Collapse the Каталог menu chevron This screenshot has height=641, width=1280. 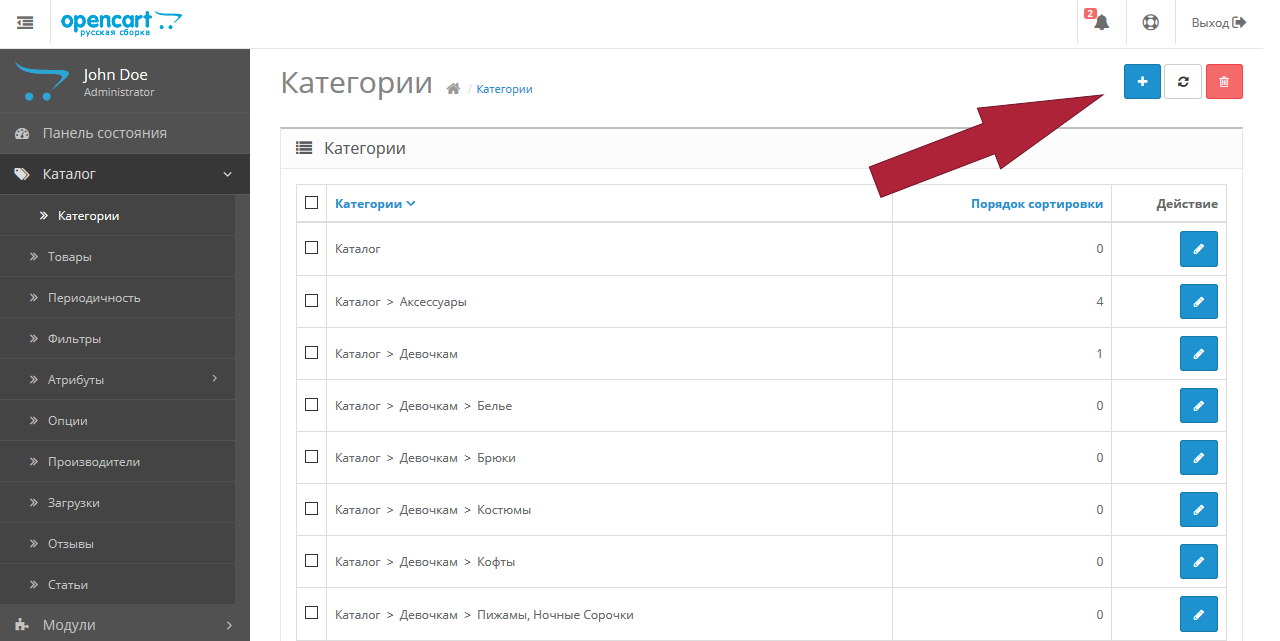(x=227, y=174)
